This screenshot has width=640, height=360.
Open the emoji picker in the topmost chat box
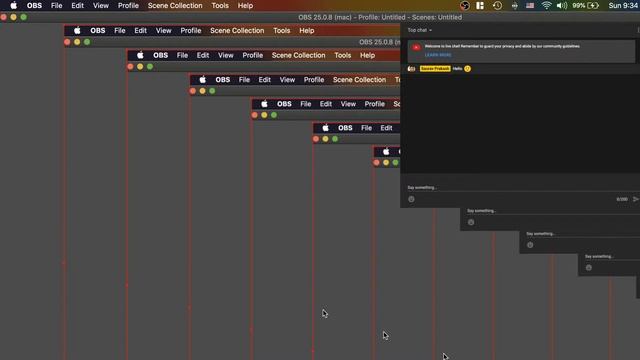pos(411,199)
